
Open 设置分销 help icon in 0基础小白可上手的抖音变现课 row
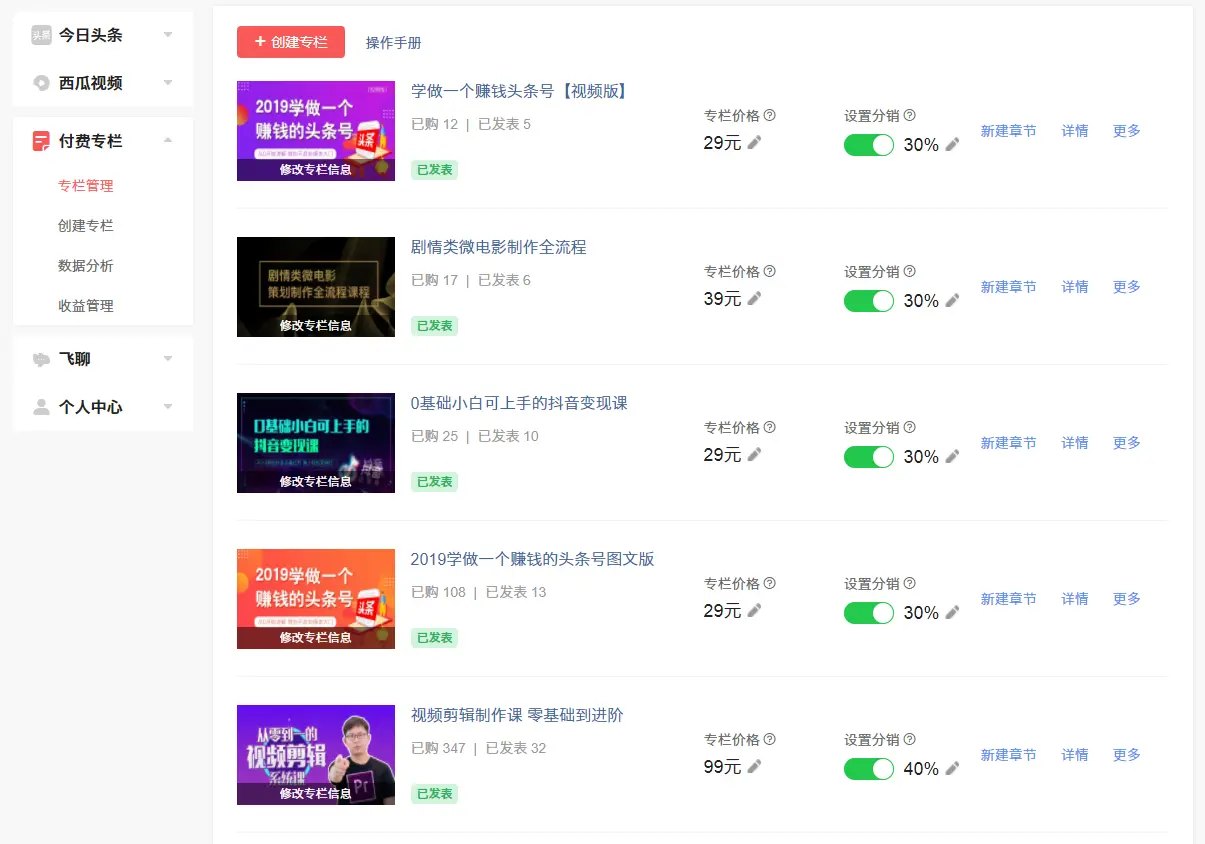(910, 428)
